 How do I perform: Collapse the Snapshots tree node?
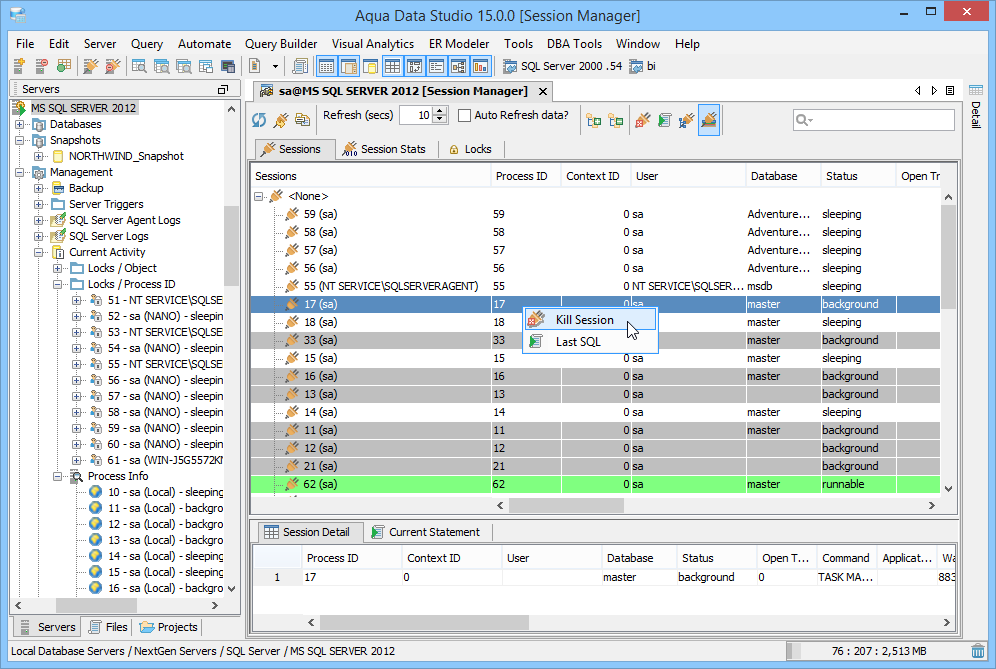(x=20, y=140)
